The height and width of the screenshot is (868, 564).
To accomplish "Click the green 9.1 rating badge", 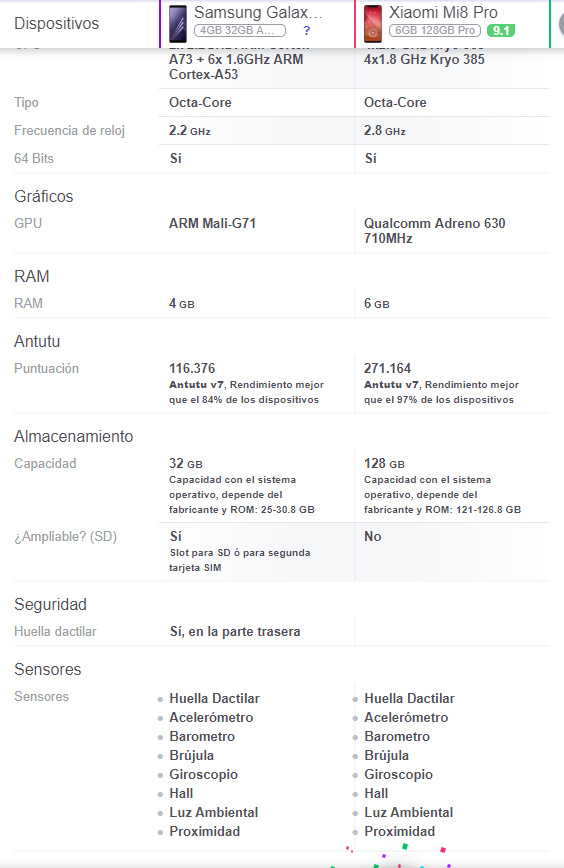I will 501,30.
